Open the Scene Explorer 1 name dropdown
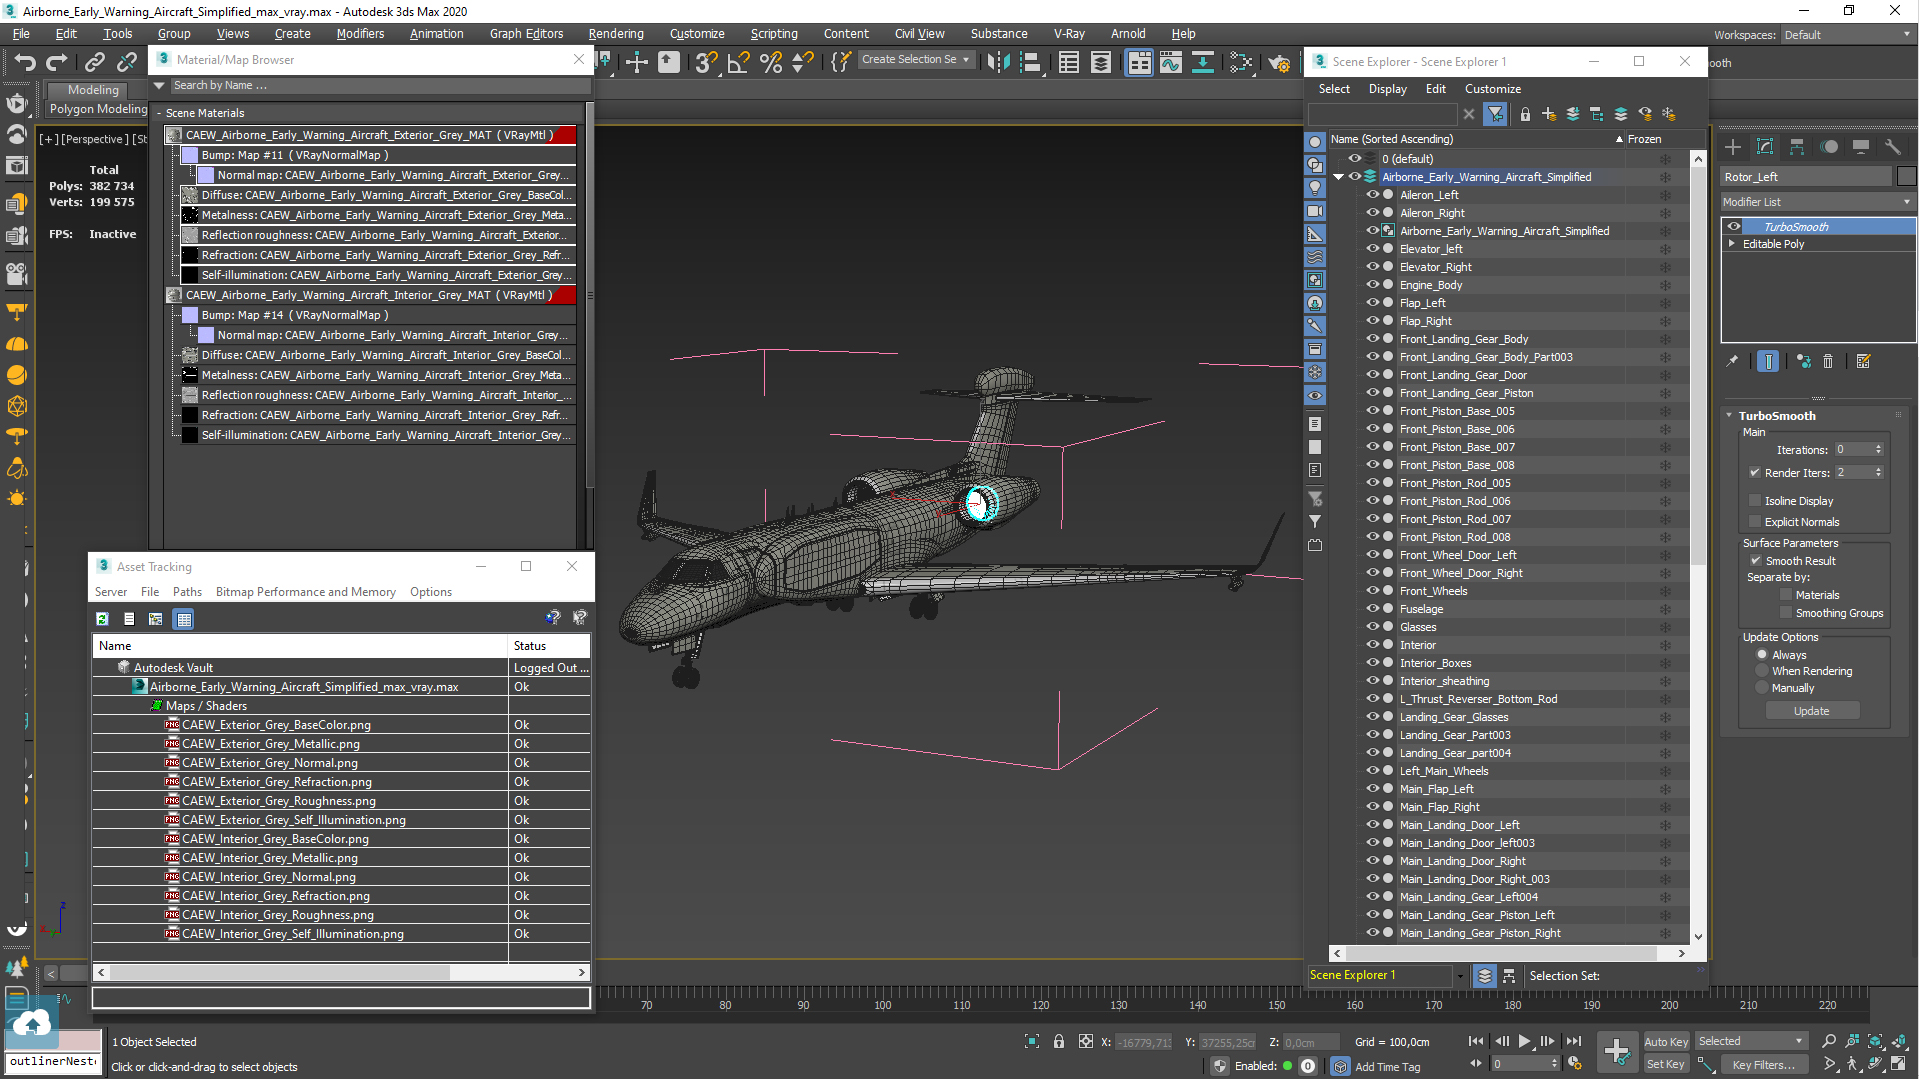Screen dimensions: 1920x1080 tap(1460, 975)
